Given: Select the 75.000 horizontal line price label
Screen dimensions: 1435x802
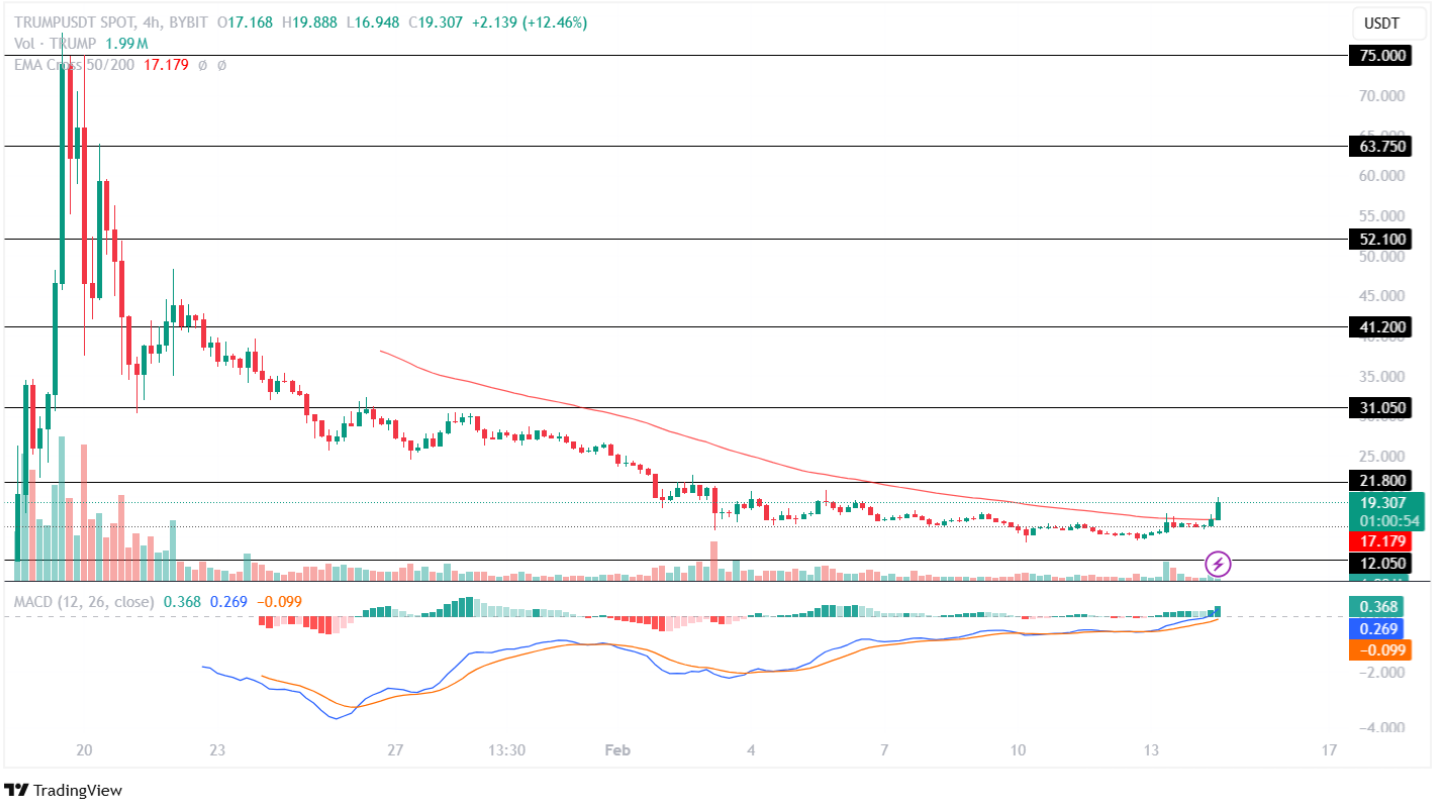Looking at the screenshot, I should 1380,56.
